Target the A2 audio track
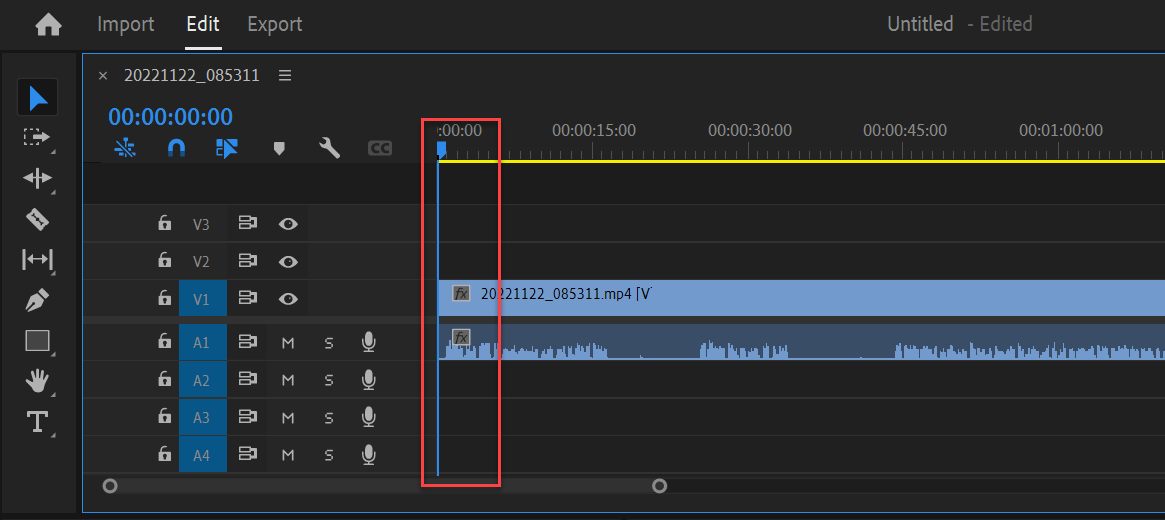 [x=201, y=380]
